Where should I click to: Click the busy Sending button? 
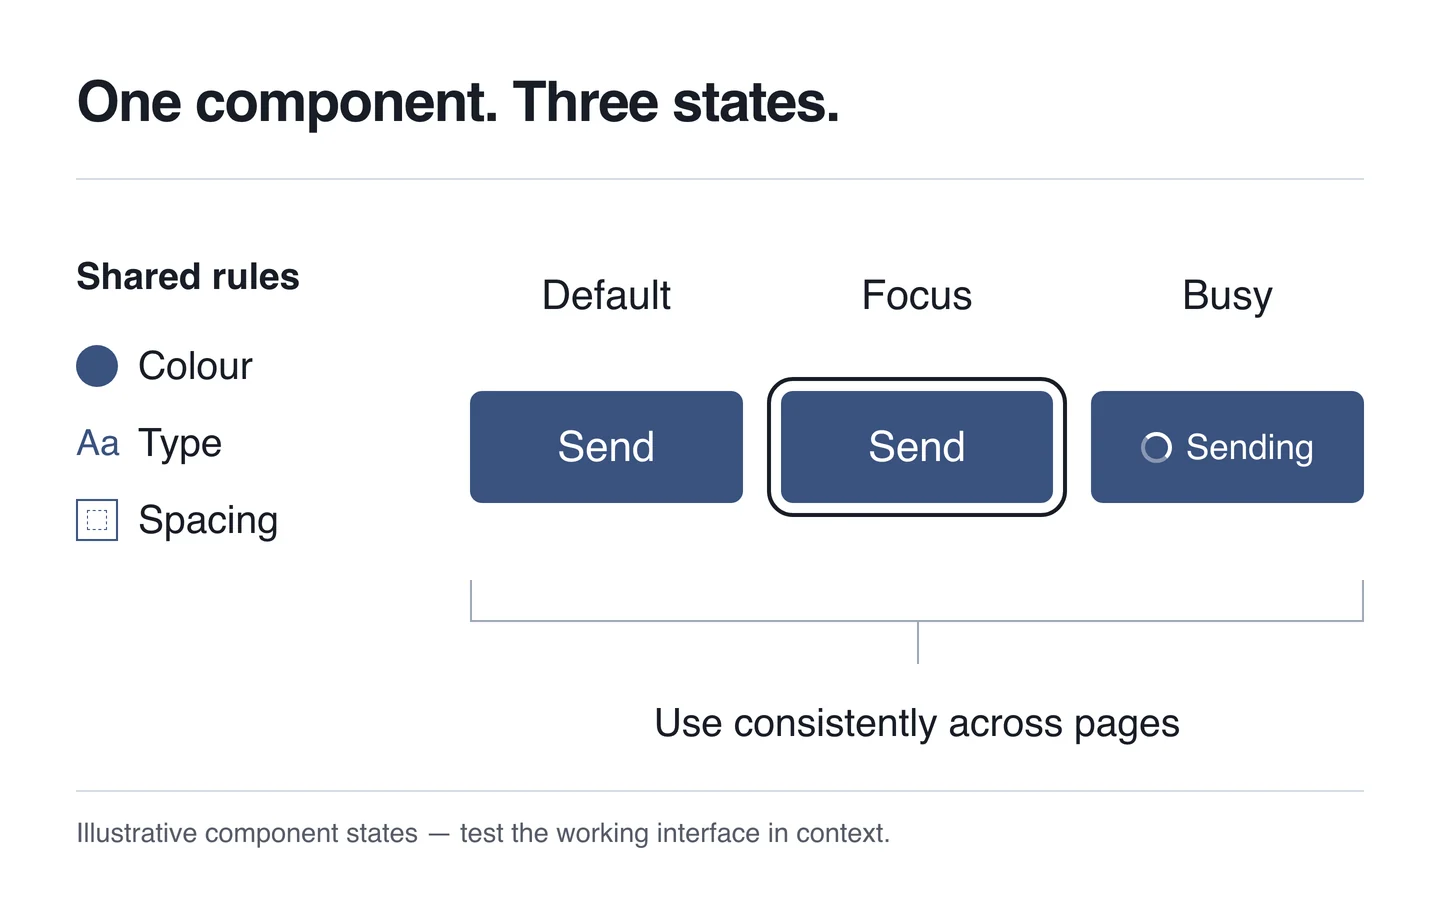[1227, 447]
